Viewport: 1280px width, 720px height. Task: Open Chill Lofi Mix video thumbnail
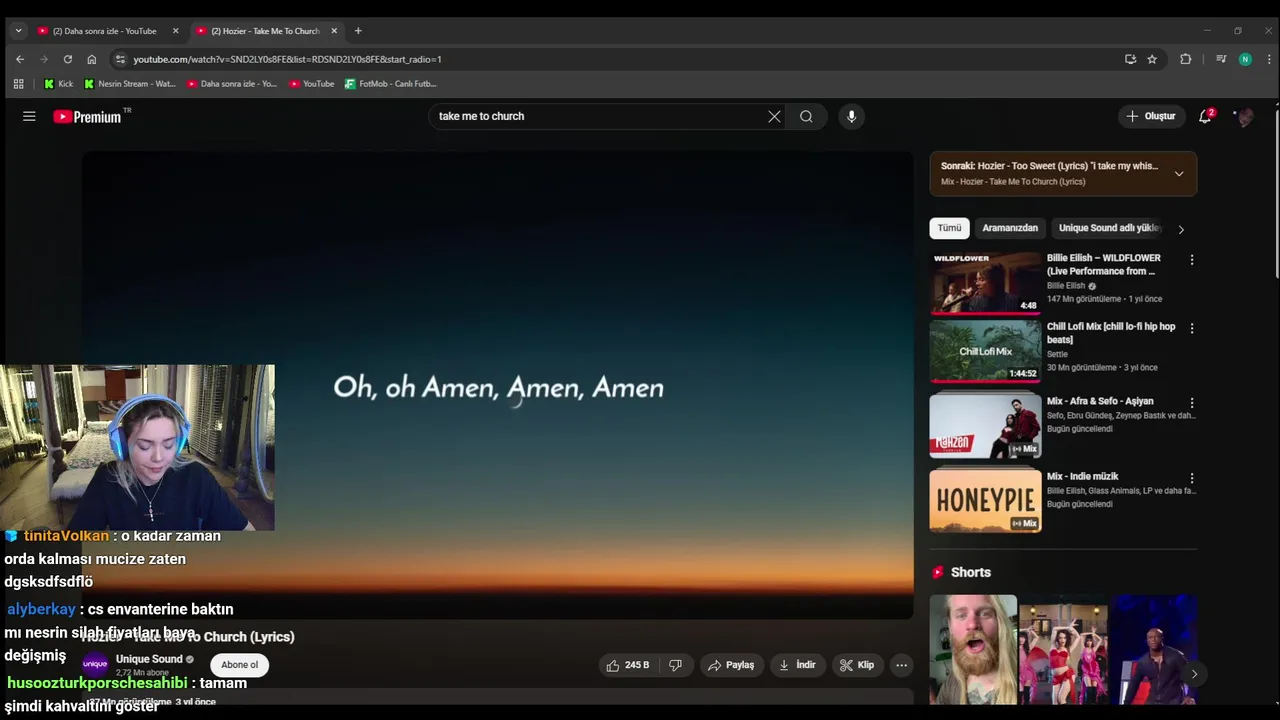(985, 351)
